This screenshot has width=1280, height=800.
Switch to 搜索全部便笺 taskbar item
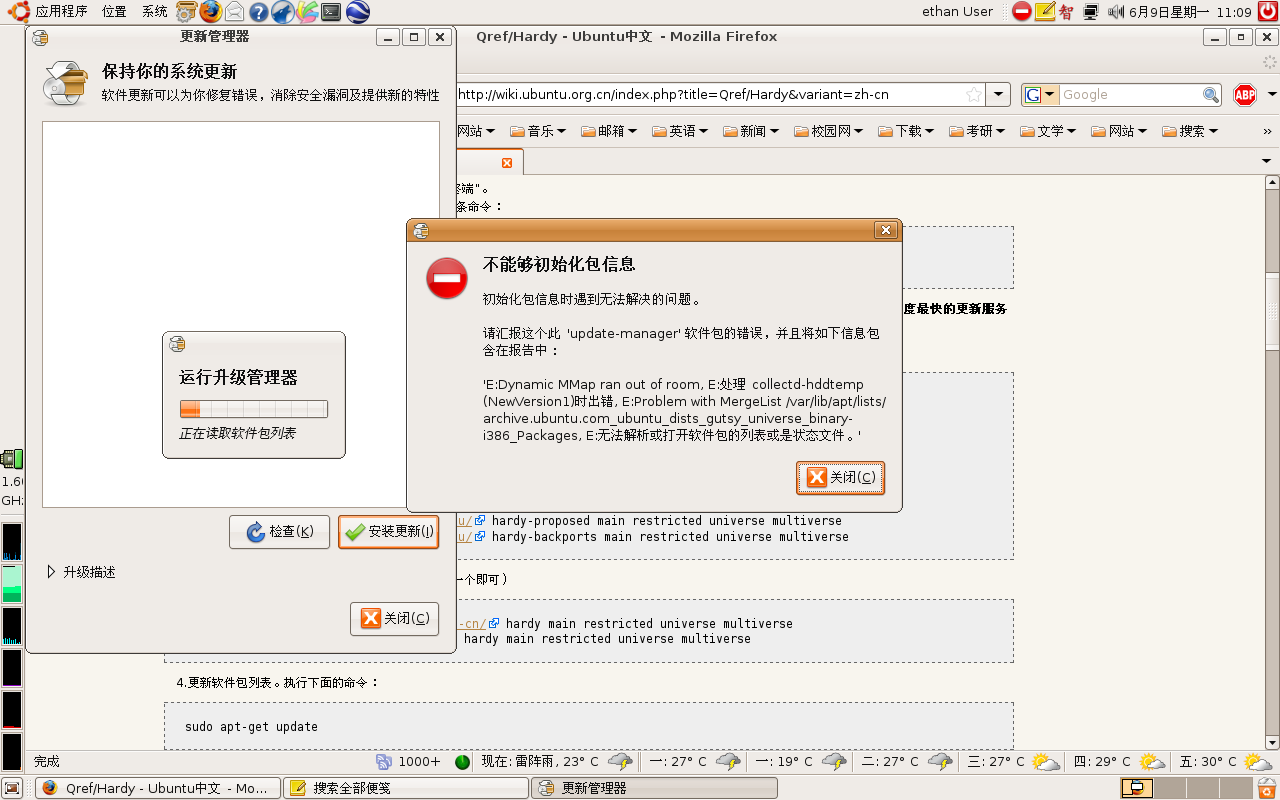406,788
